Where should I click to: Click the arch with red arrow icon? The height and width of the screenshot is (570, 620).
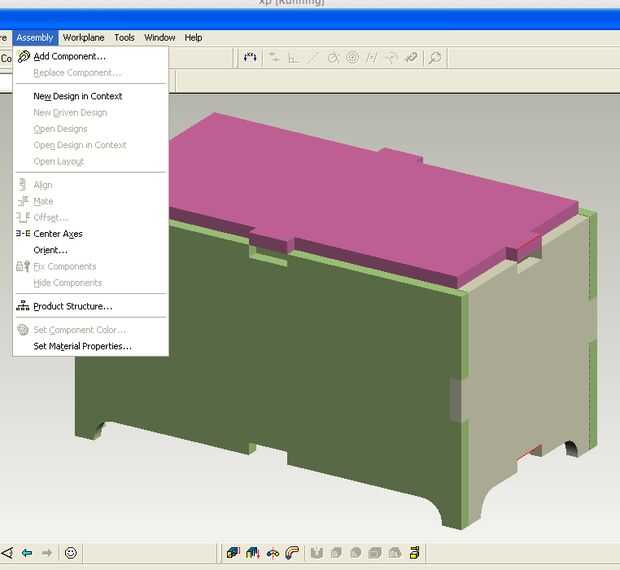(253, 552)
